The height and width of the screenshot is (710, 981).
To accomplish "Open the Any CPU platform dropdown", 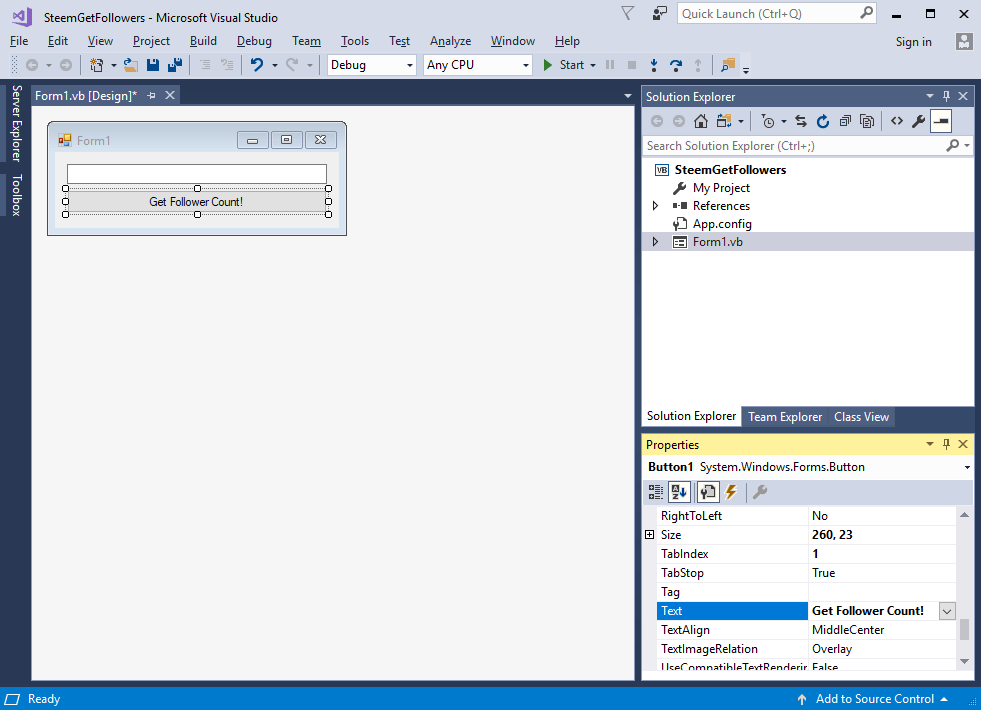I will click(x=526, y=65).
